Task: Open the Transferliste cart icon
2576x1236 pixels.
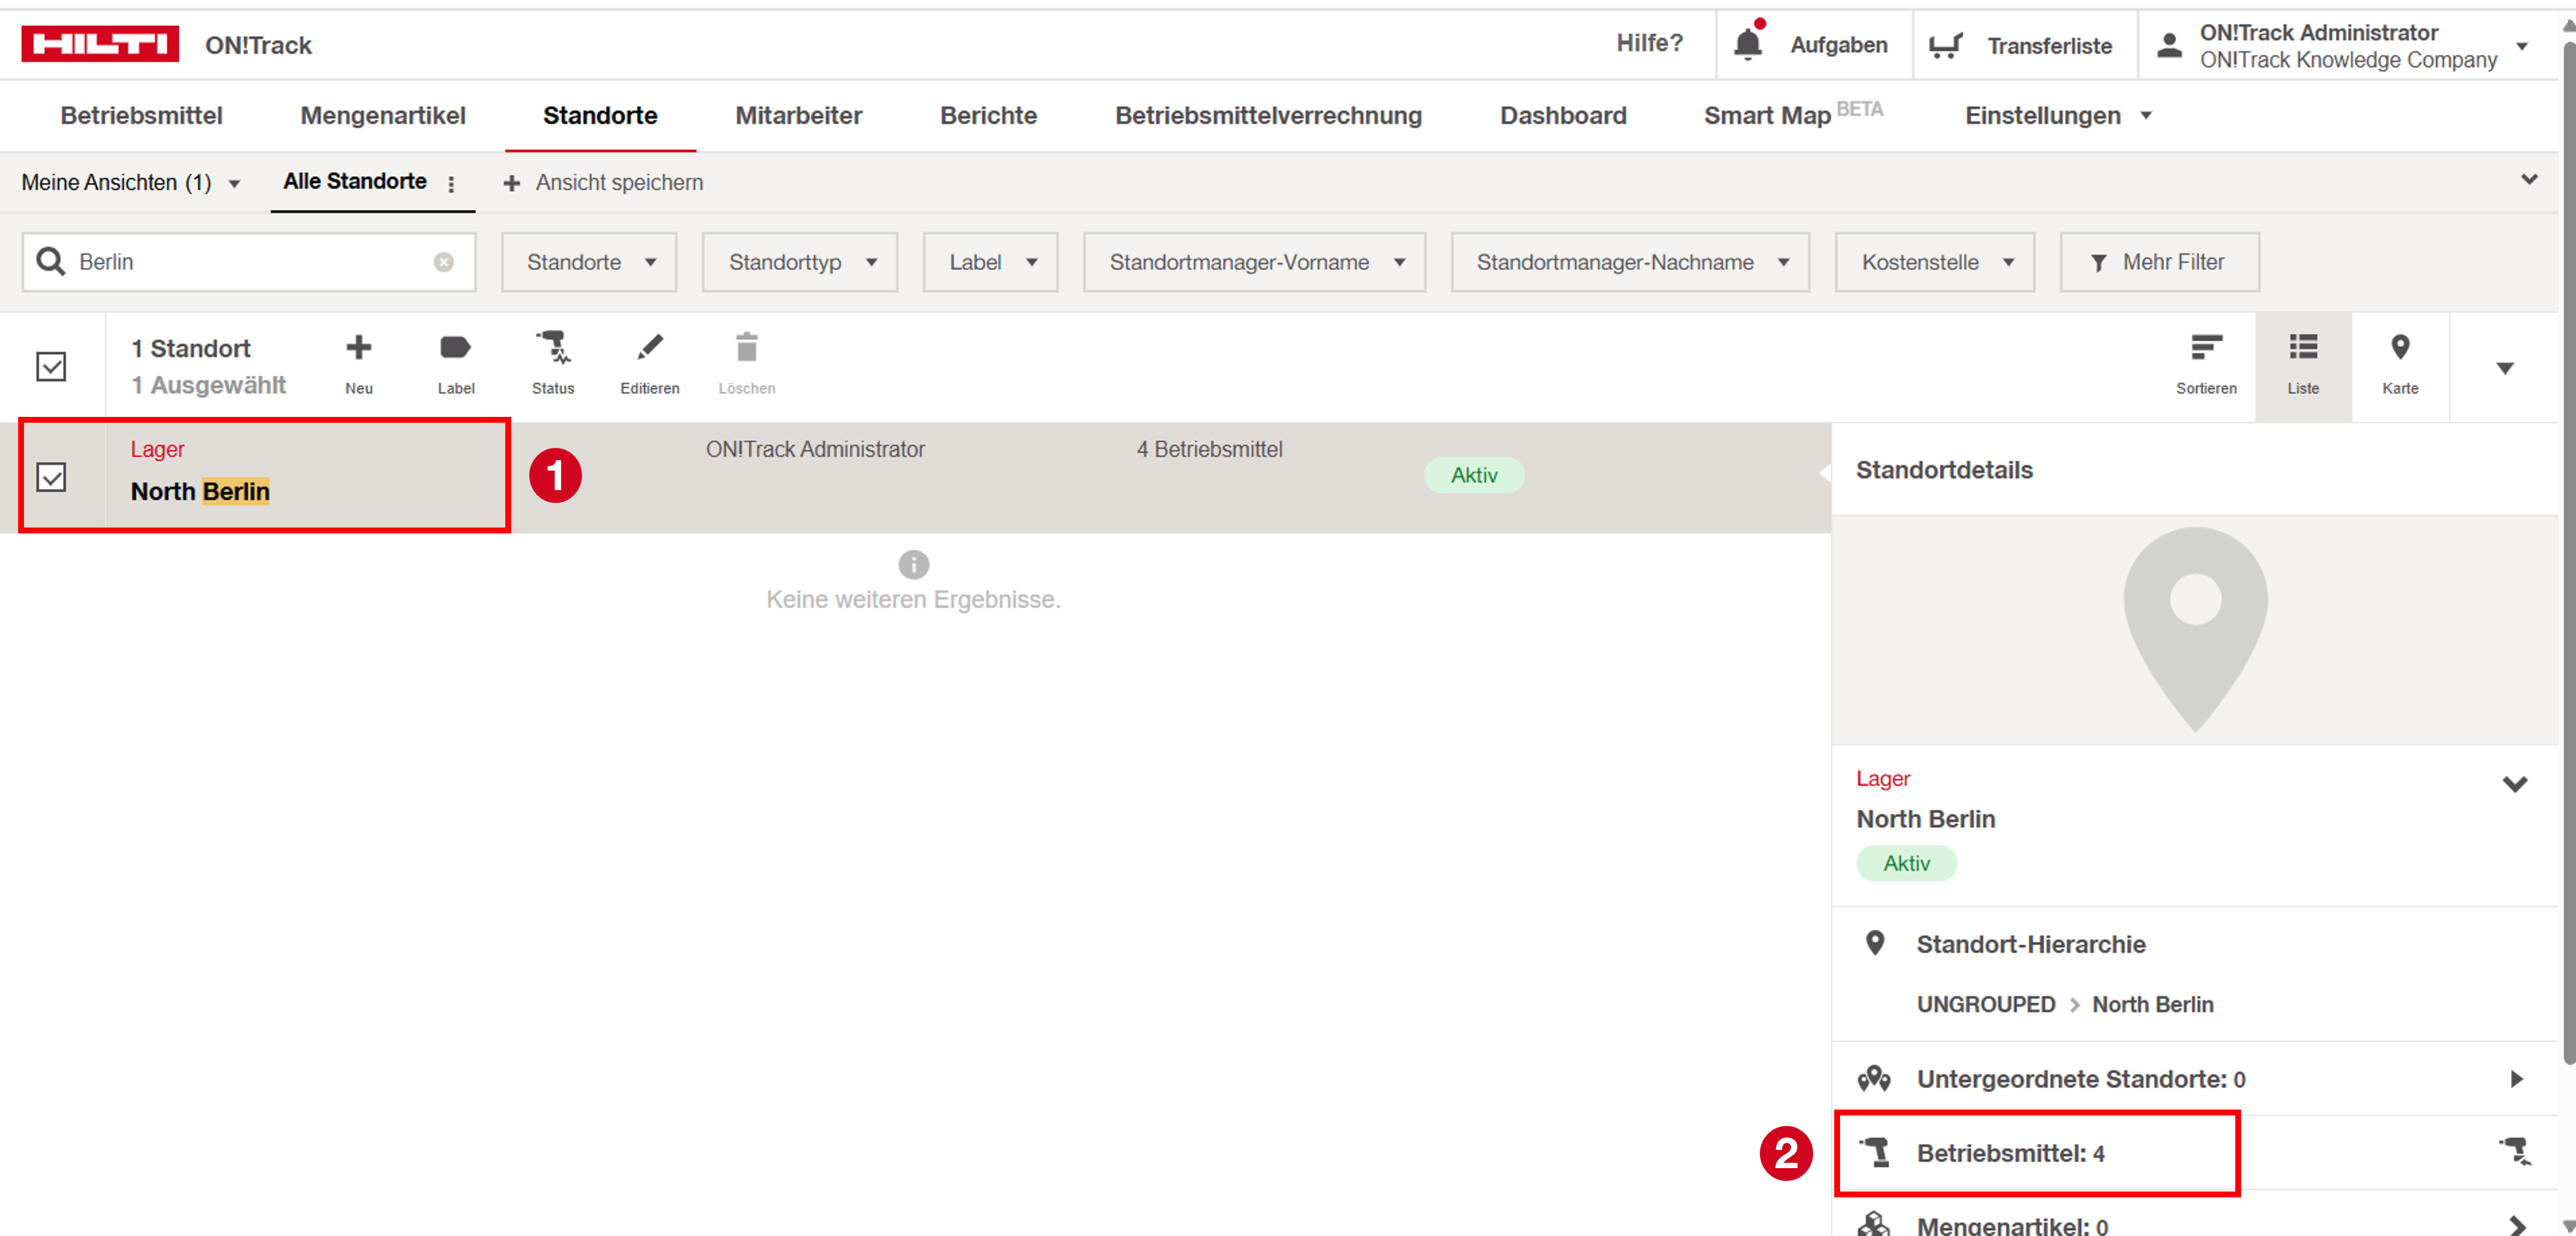Action: (1945, 45)
